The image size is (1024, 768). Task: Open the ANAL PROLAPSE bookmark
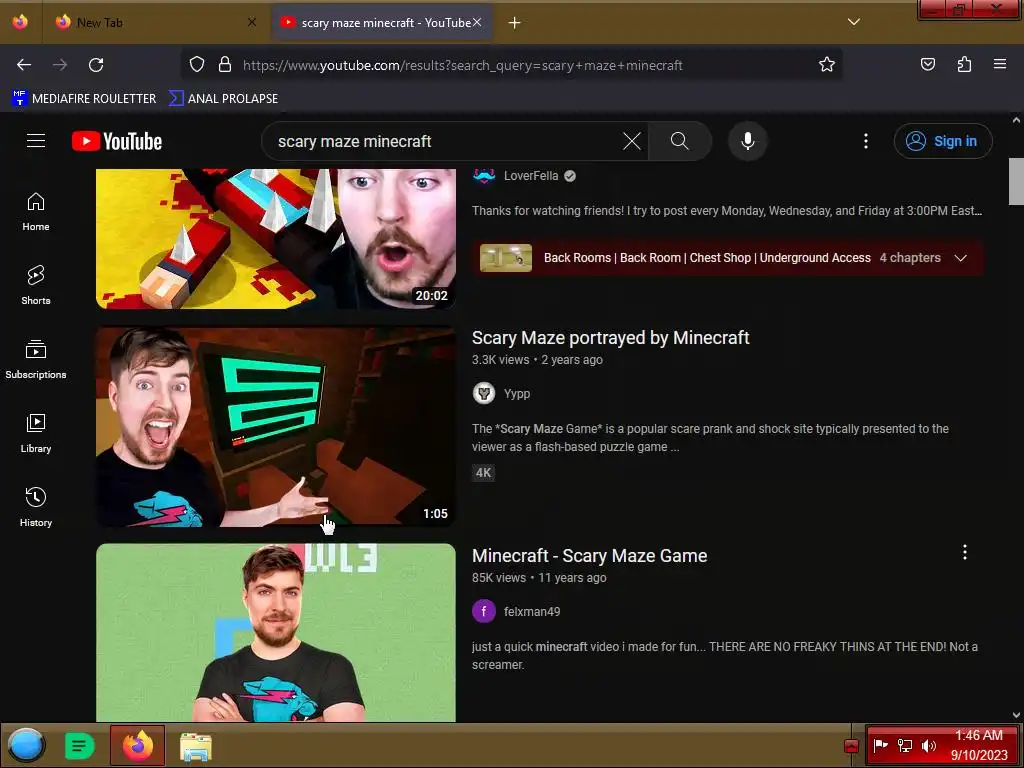[223, 99]
